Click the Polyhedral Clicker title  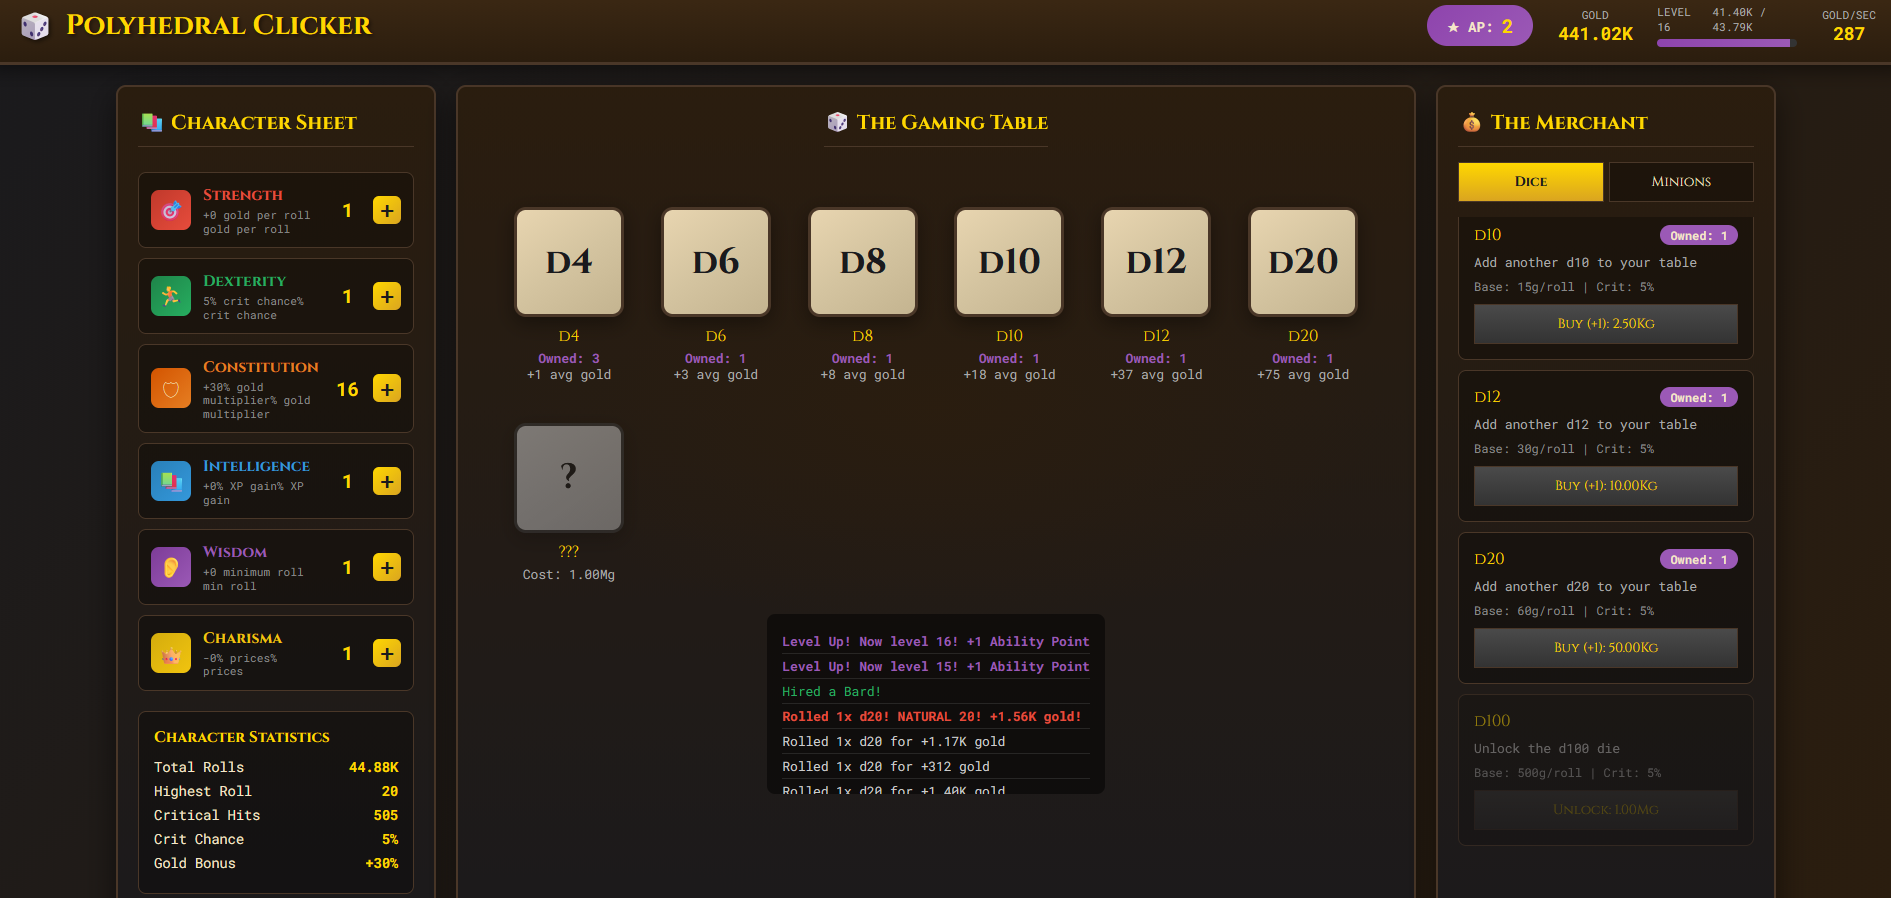click(218, 25)
